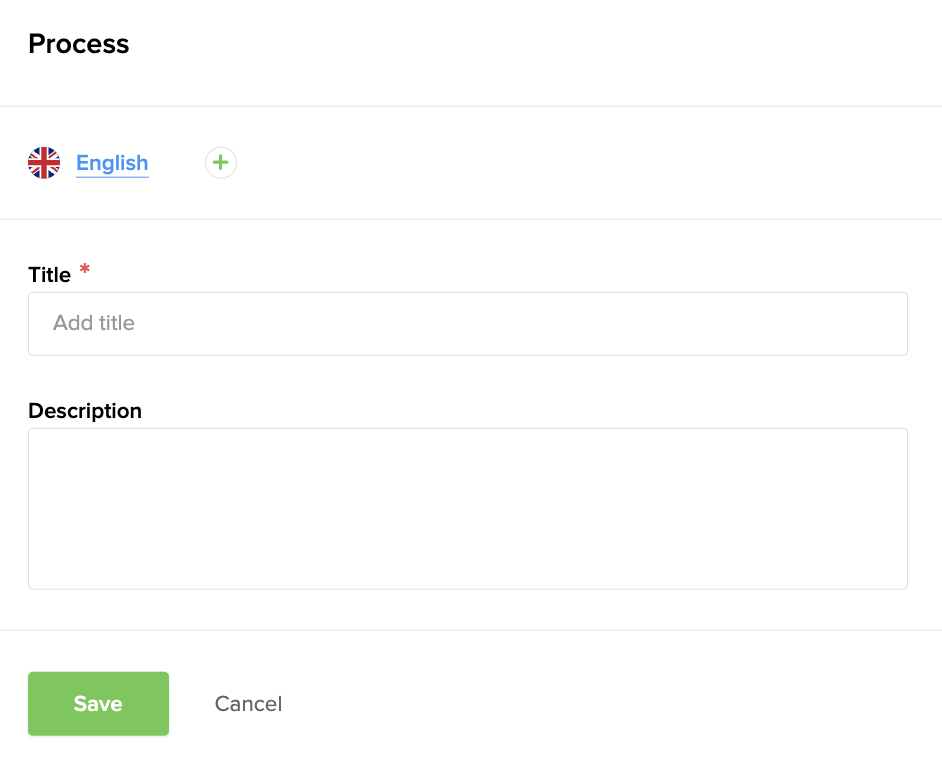Click the Cancel text link
Viewport: 942px width, 762px height.
248,704
